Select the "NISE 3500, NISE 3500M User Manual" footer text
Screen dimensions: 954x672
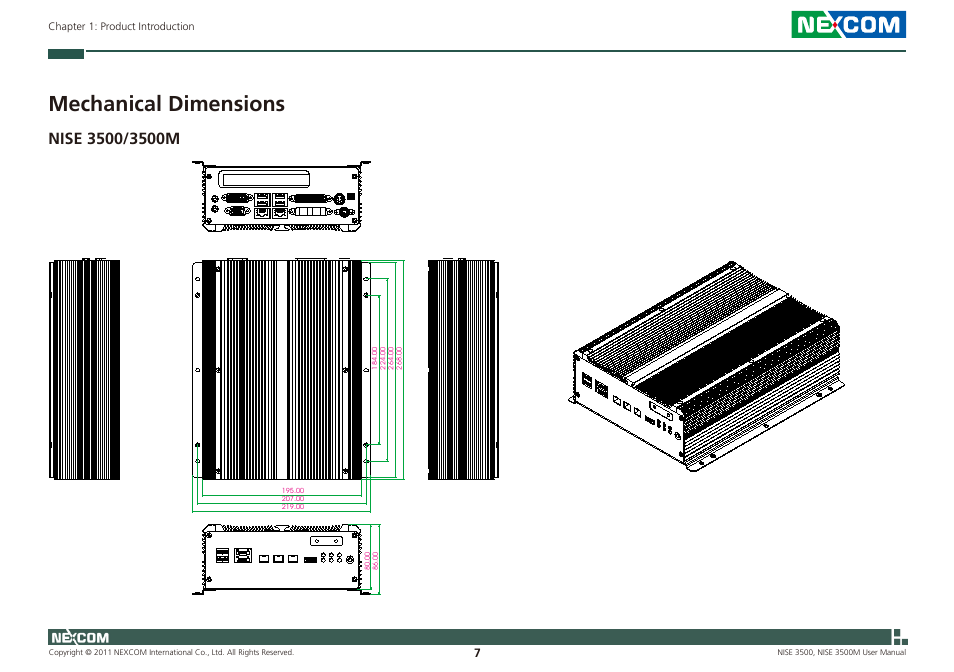point(841,653)
